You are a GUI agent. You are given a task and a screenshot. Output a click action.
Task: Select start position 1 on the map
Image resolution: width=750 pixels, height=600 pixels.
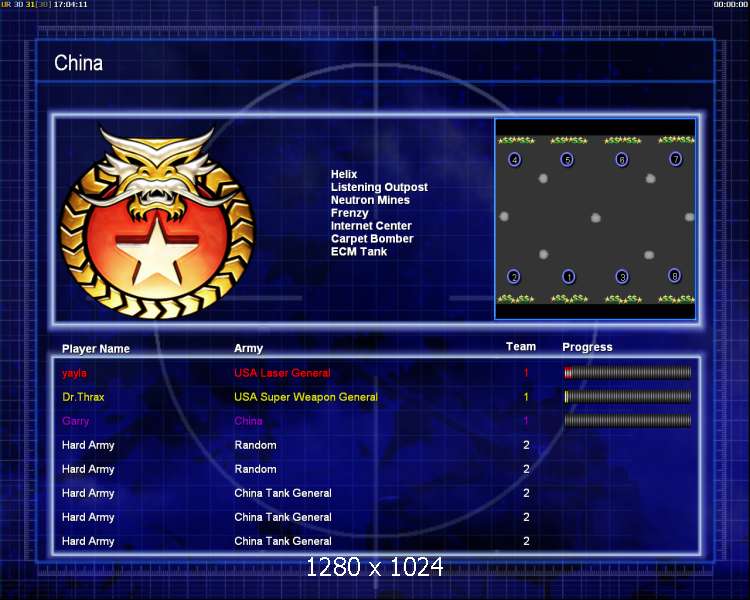tap(569, 277)
